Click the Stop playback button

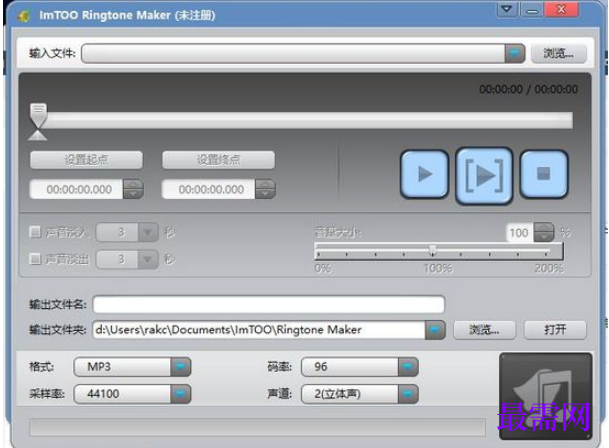544,174
